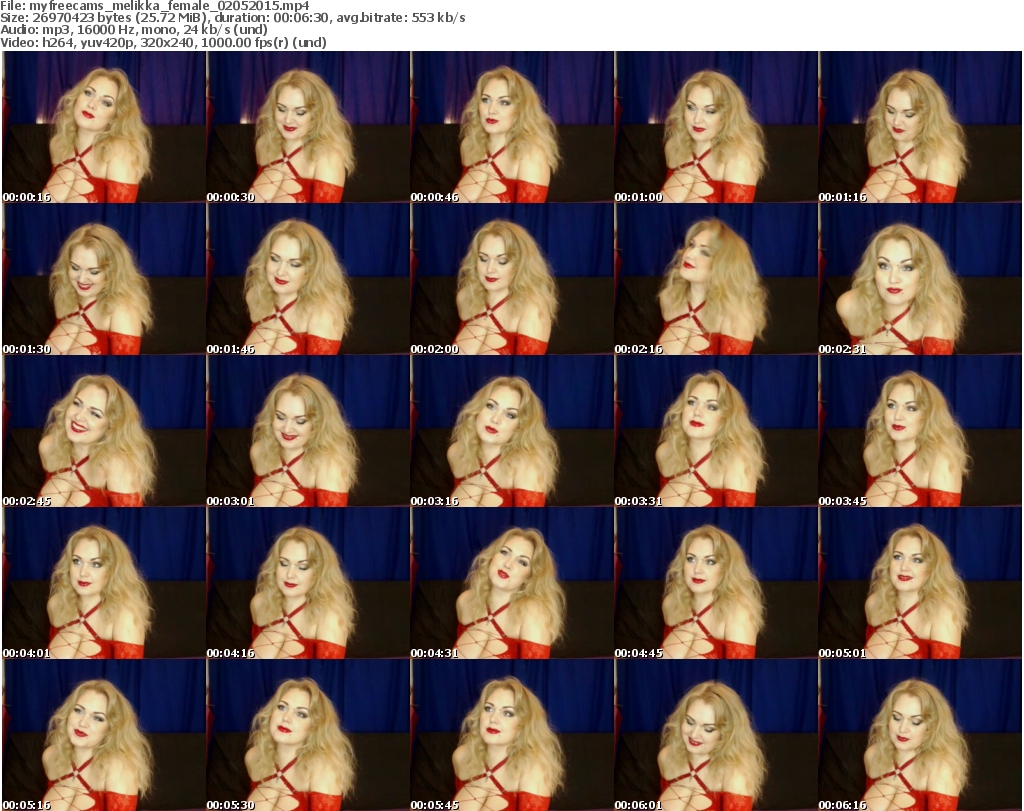Click the frame stamped 00:05:16

104,735
